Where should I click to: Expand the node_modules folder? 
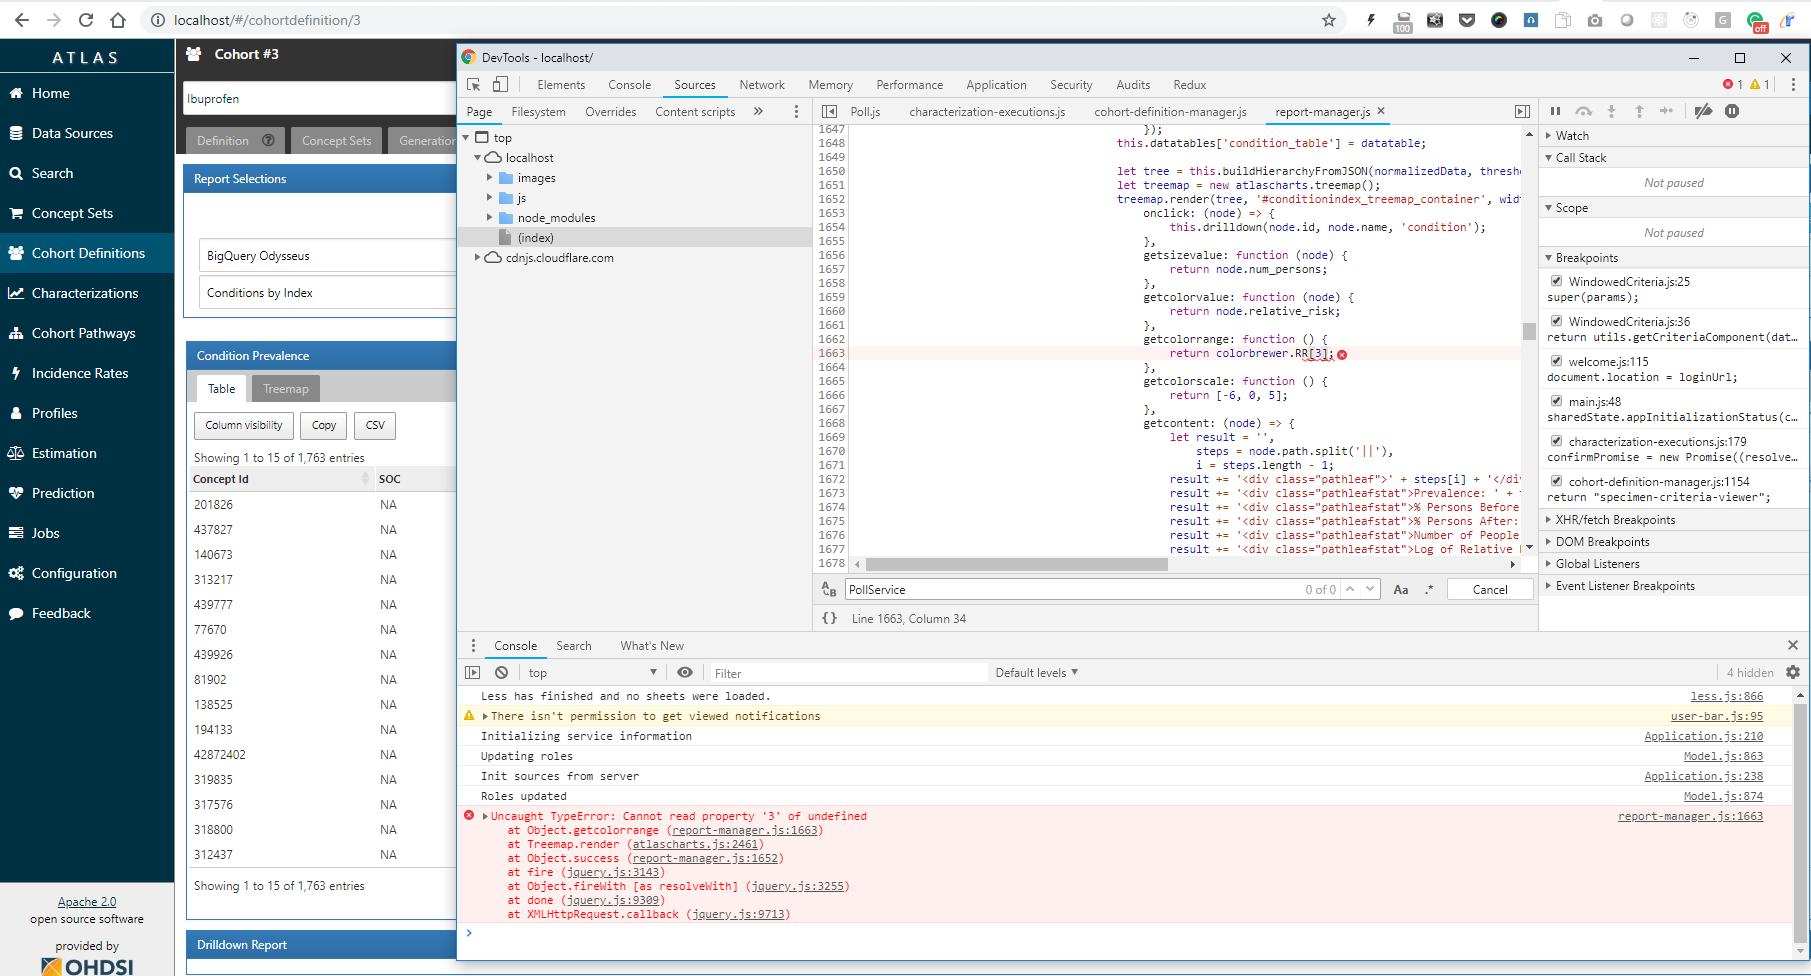490,217
